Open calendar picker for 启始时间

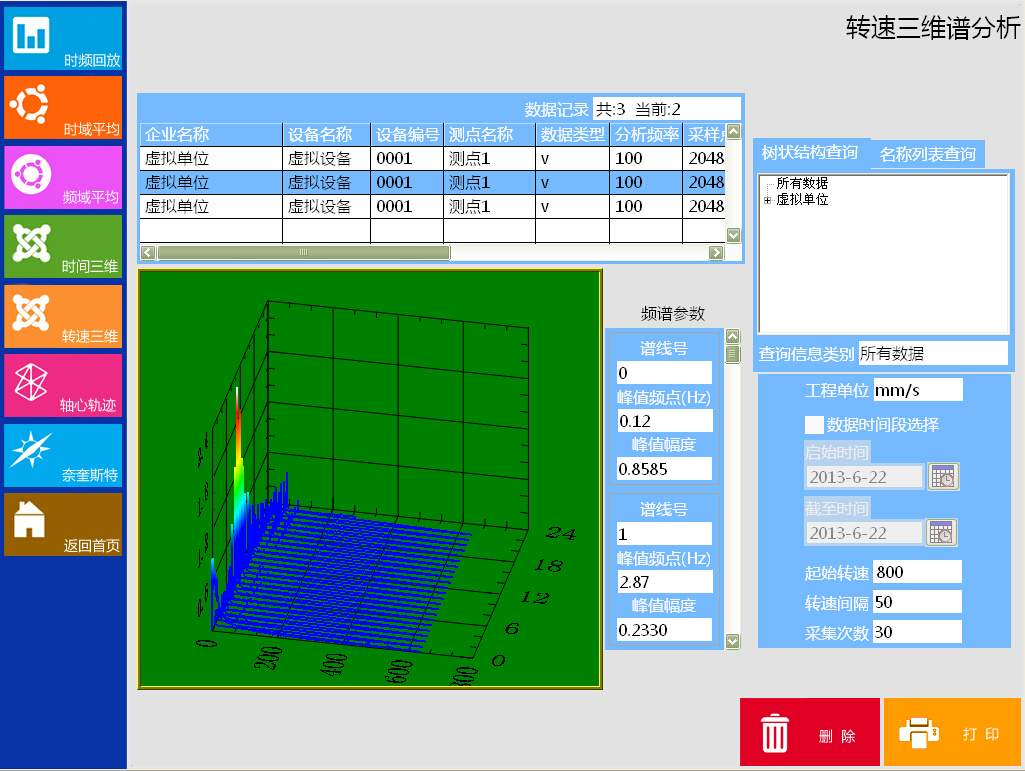tap(942, 477)
